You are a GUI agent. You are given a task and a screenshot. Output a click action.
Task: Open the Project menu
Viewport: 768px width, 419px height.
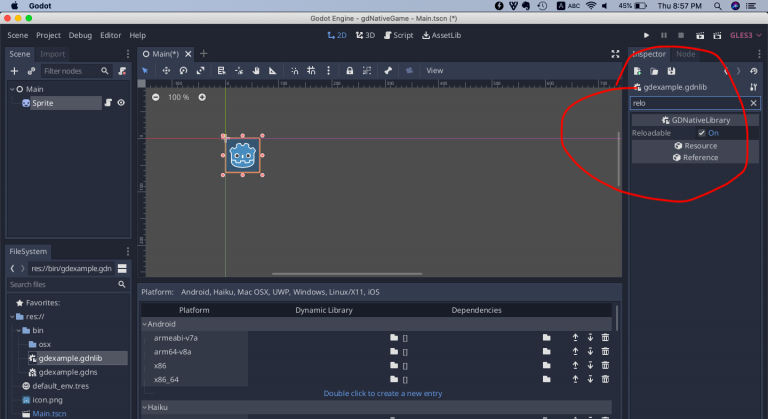tap(48, 35)
